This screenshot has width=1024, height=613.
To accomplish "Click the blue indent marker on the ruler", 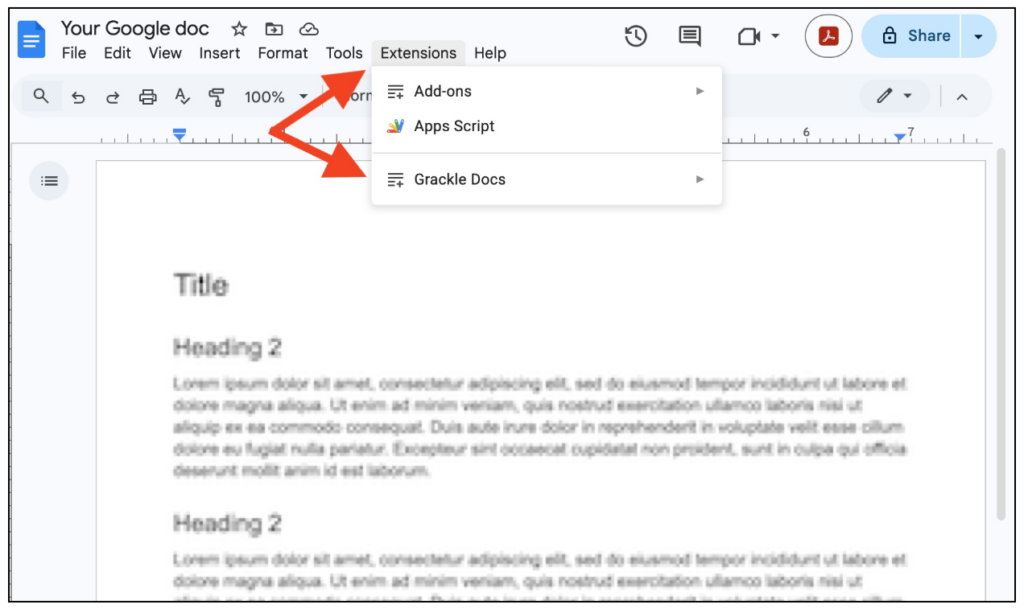I will click(179, 133).
